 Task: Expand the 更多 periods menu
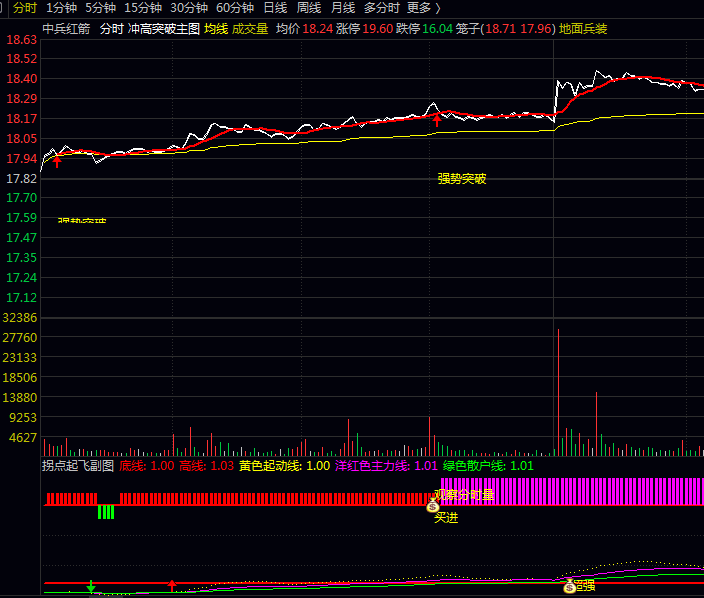pos(423,8)
